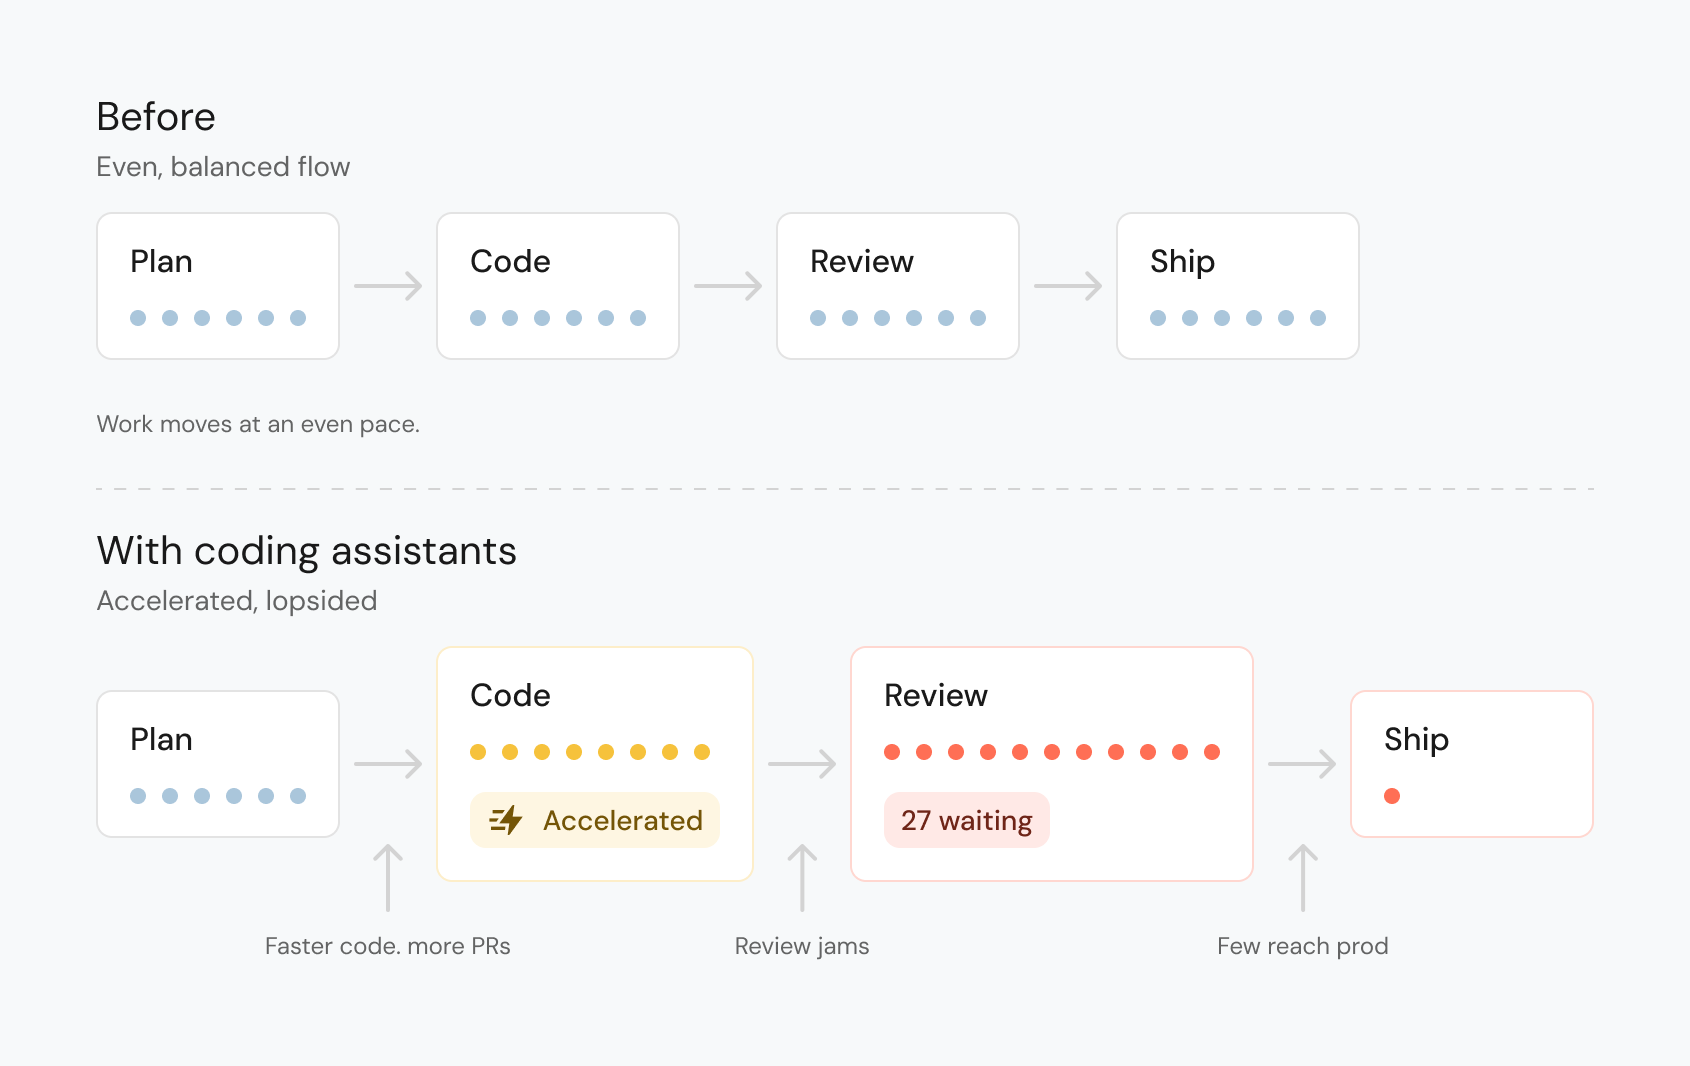The width and height of the screenshot is (1690, 1066).
Task: Select the Before row Plan card title
Action: (x=161, y=262)
